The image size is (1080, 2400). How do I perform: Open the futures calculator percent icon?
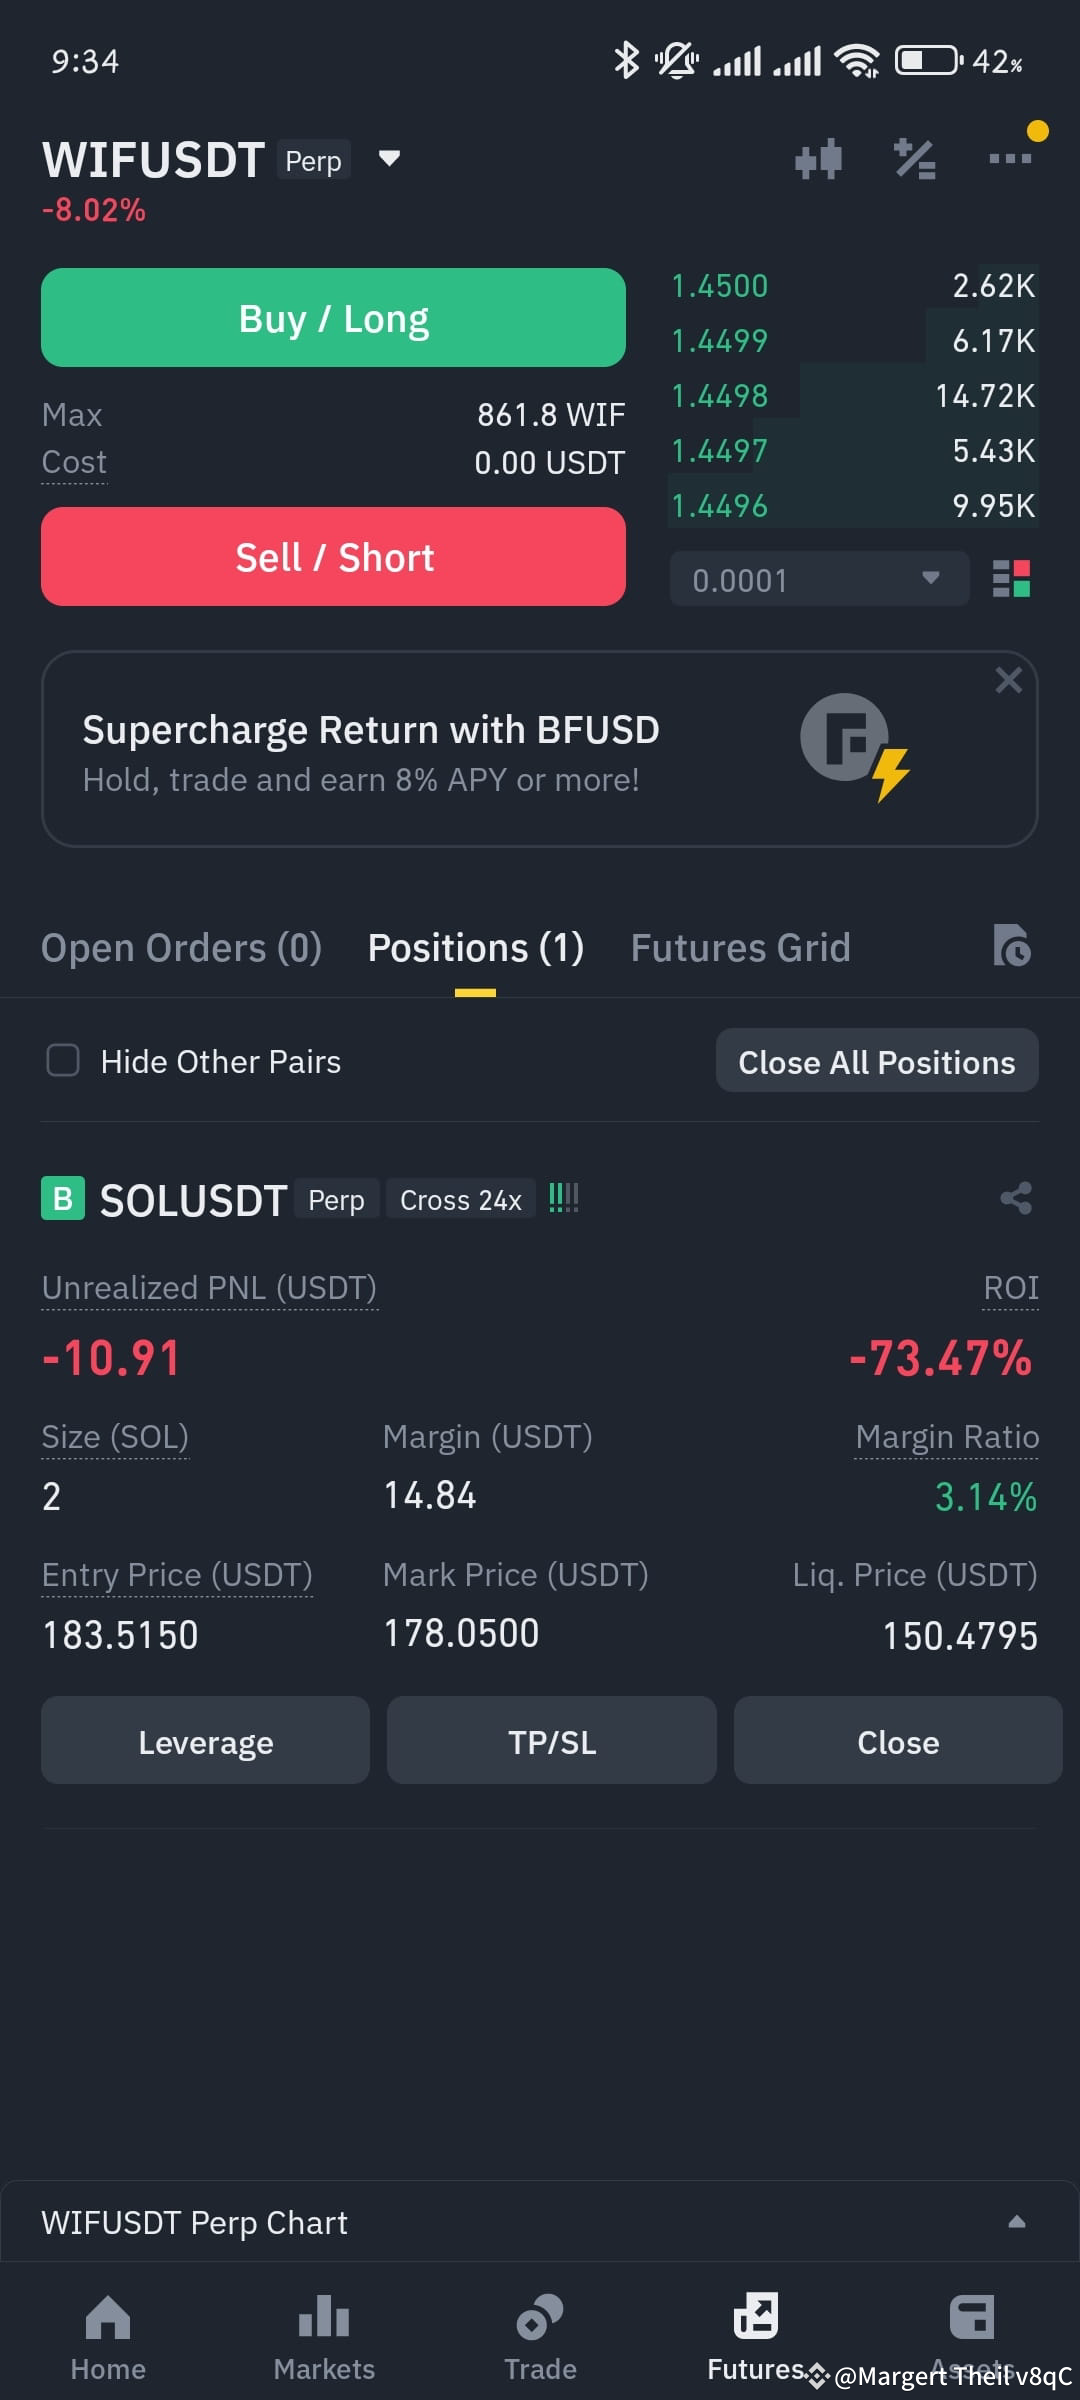[914, 159]
